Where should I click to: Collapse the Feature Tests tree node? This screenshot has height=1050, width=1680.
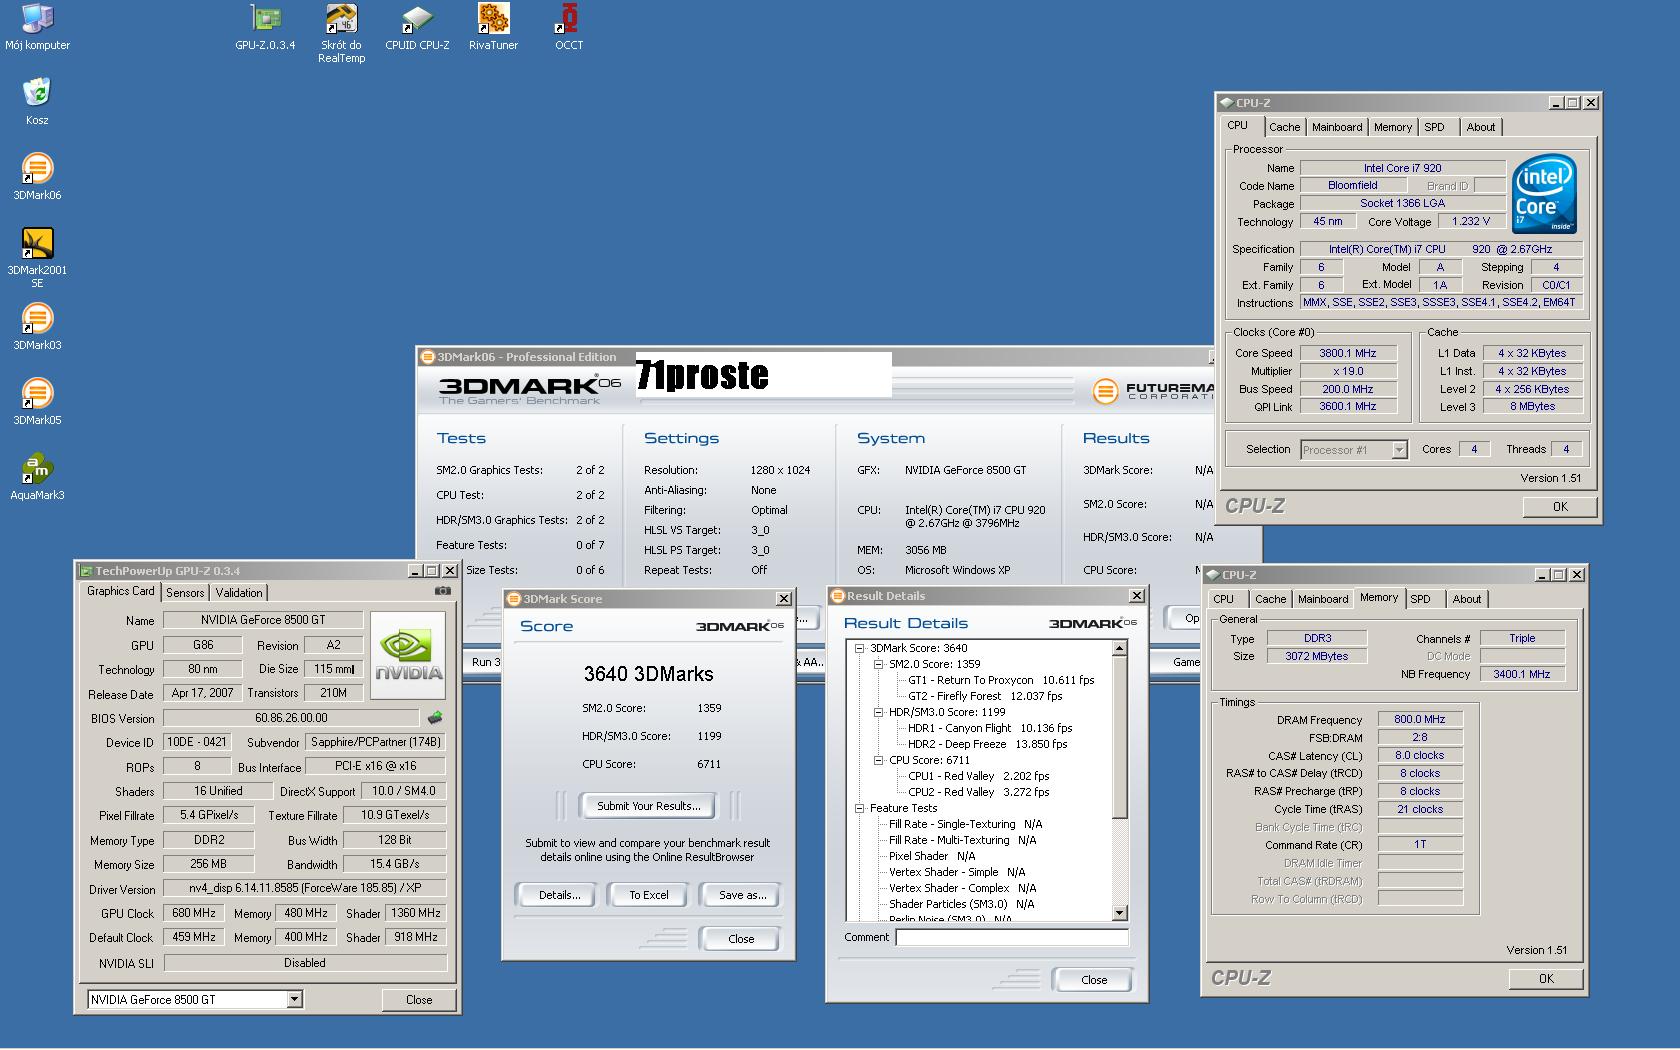point(859,808)
